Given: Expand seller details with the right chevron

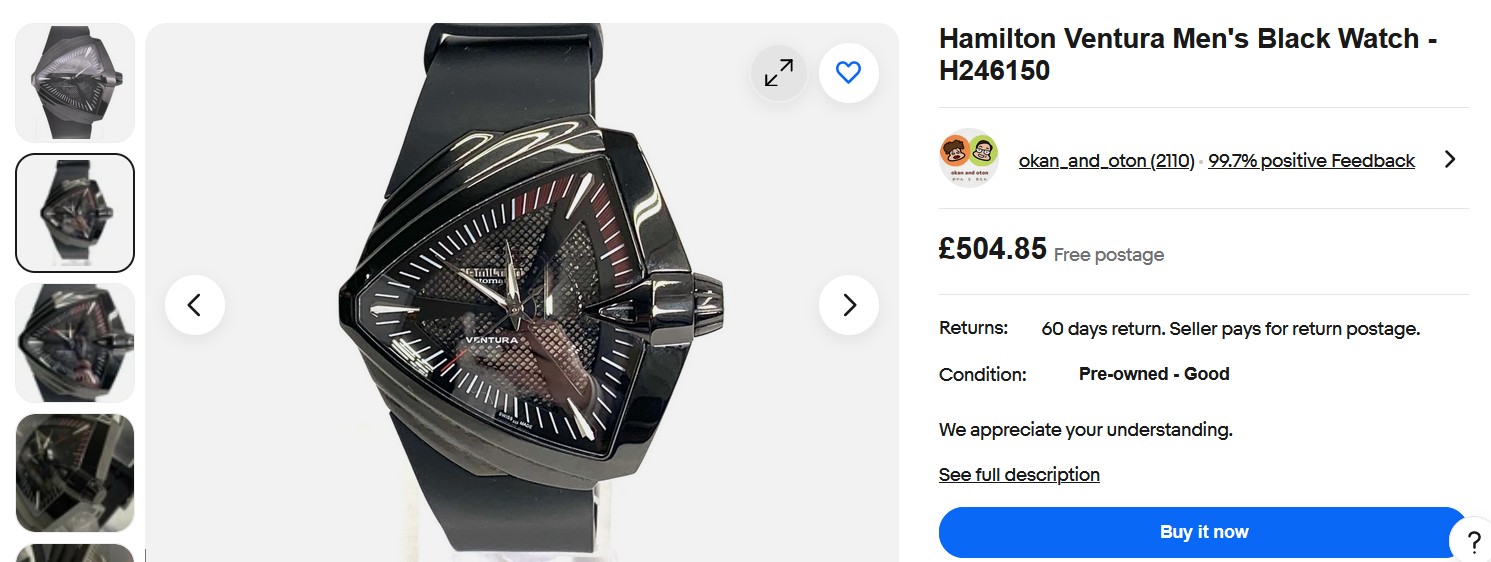Looking at the screenshot, I should pyautogui.click(x=1449, y=159).
